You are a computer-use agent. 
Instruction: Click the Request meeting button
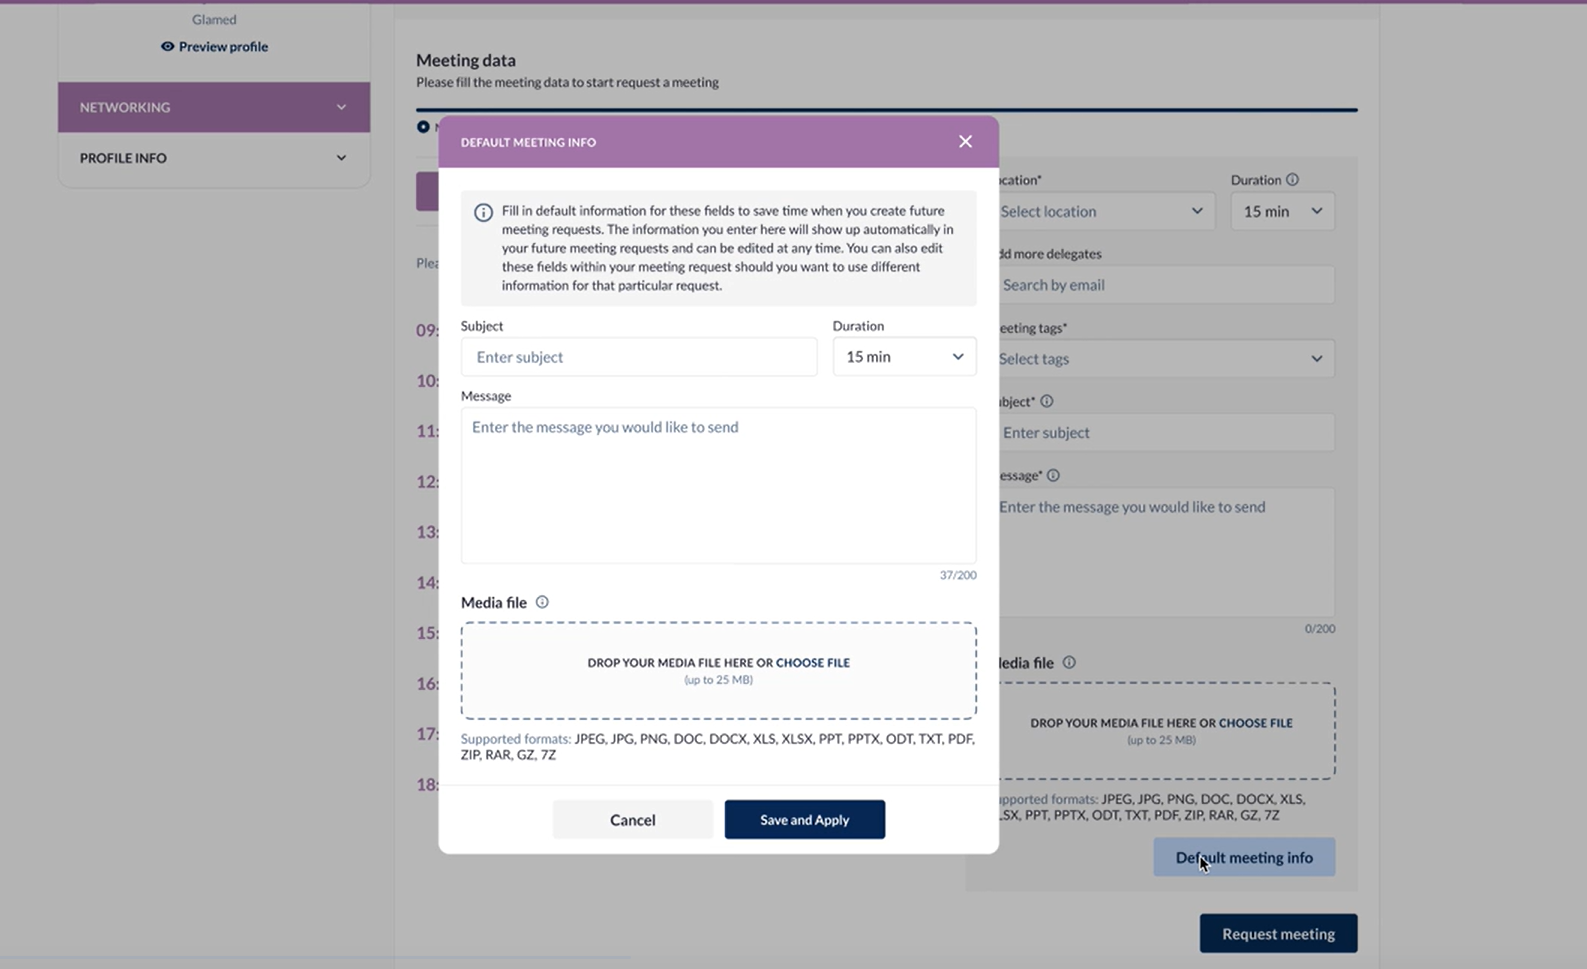[1278, 934]
